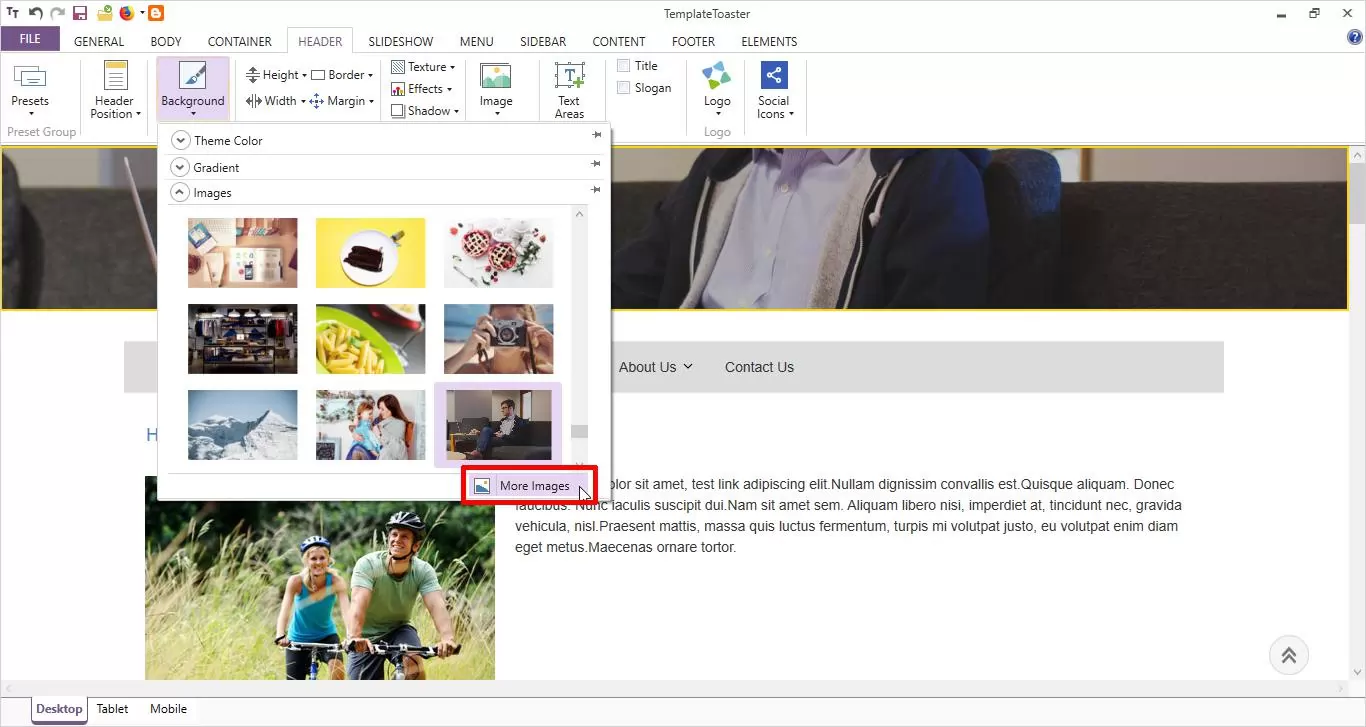The image size is (1366, 727).
Task: Click the Background paintbrush icon
Action: [x=192, y=77]
